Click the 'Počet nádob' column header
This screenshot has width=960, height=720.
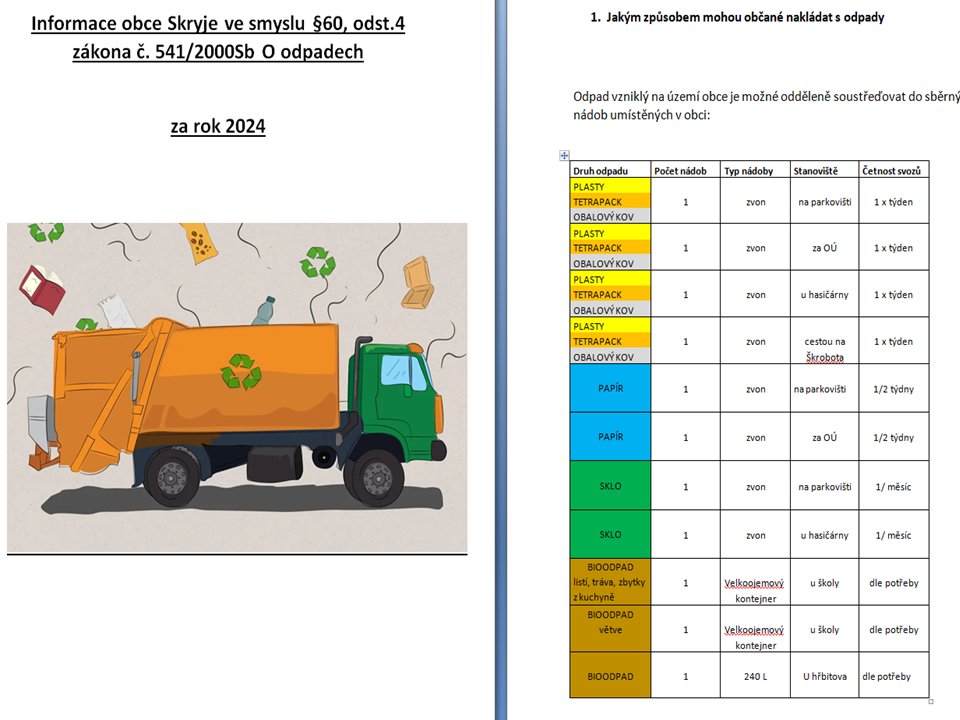(685, 171)
